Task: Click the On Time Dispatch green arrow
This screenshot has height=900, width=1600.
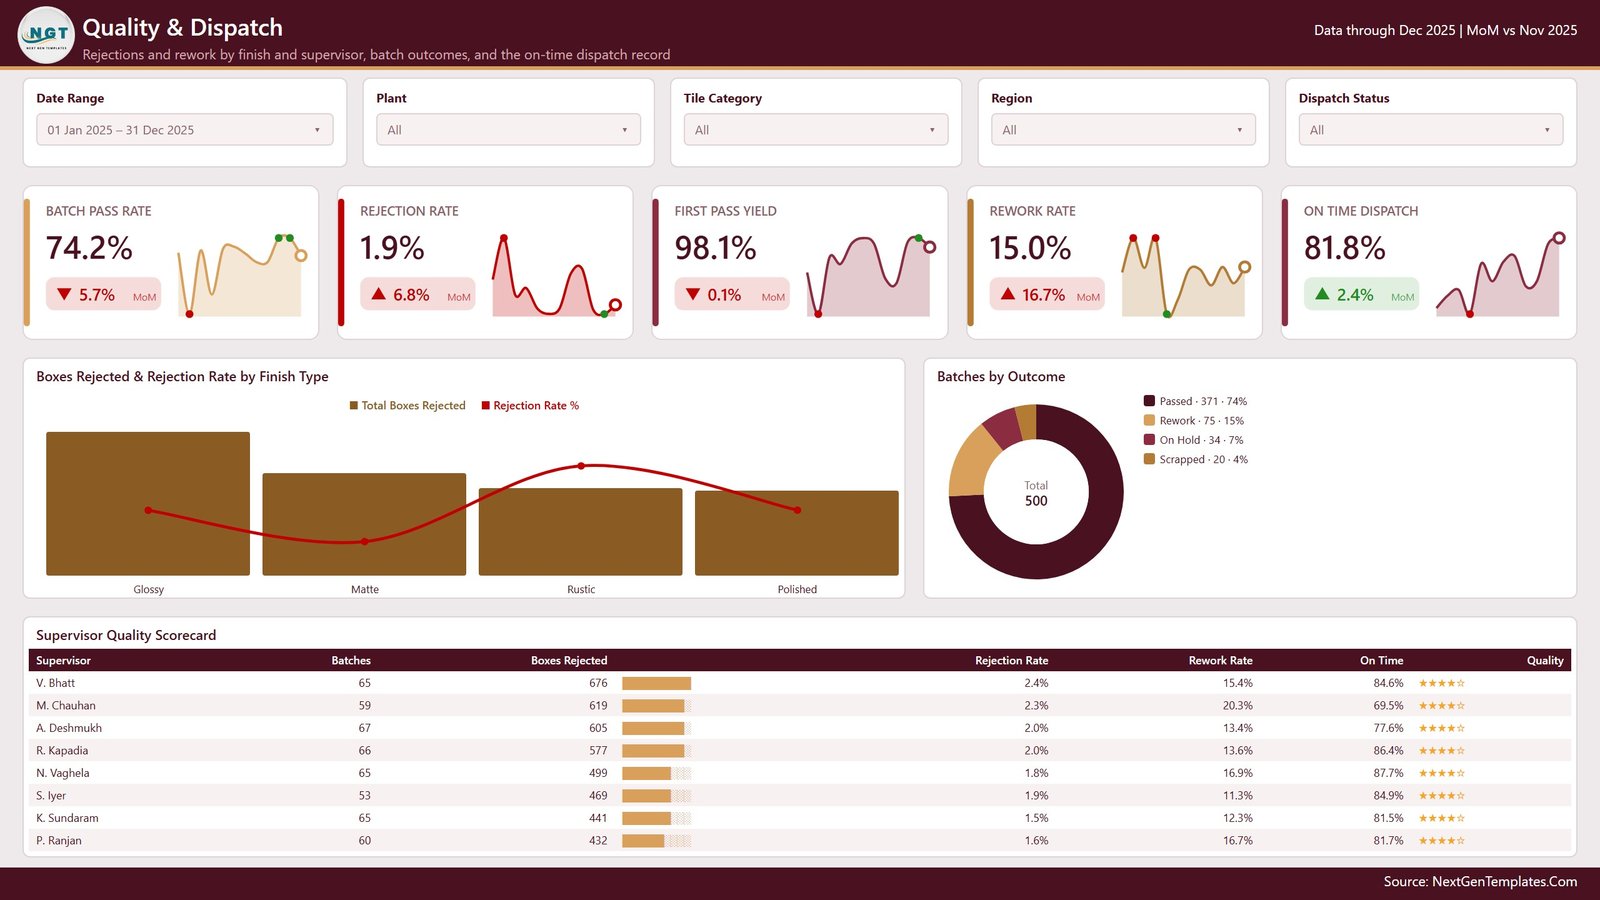Action: pyautogui.click(x=1322, y=294)
